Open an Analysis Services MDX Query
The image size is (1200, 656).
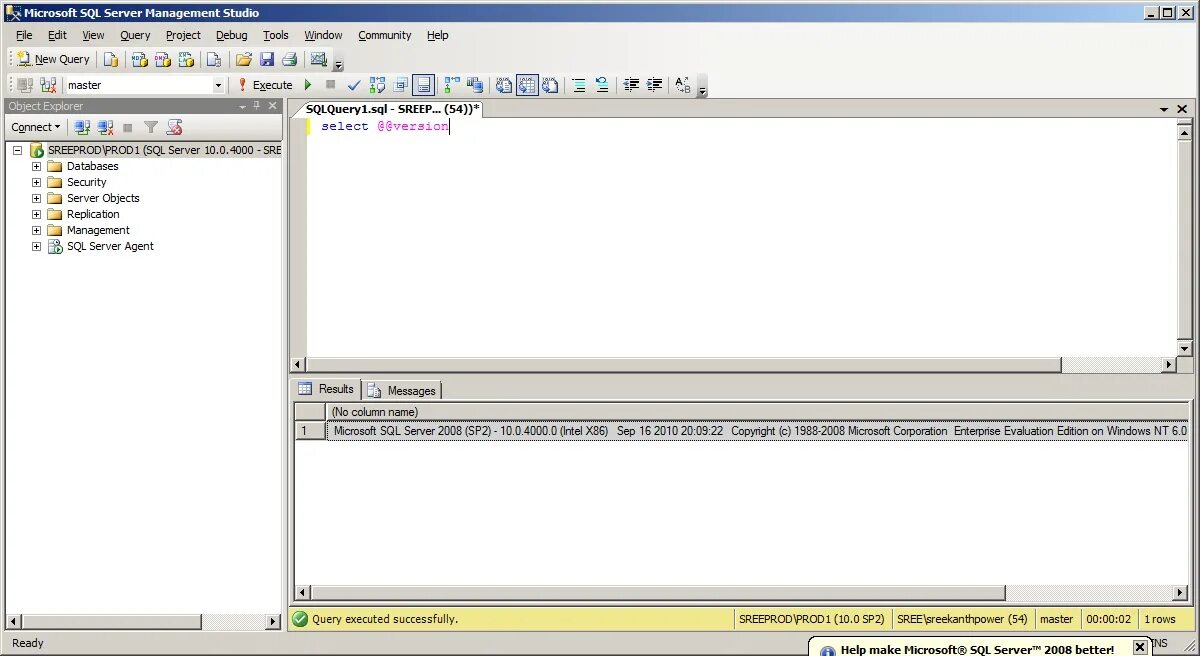pos(140,59)
